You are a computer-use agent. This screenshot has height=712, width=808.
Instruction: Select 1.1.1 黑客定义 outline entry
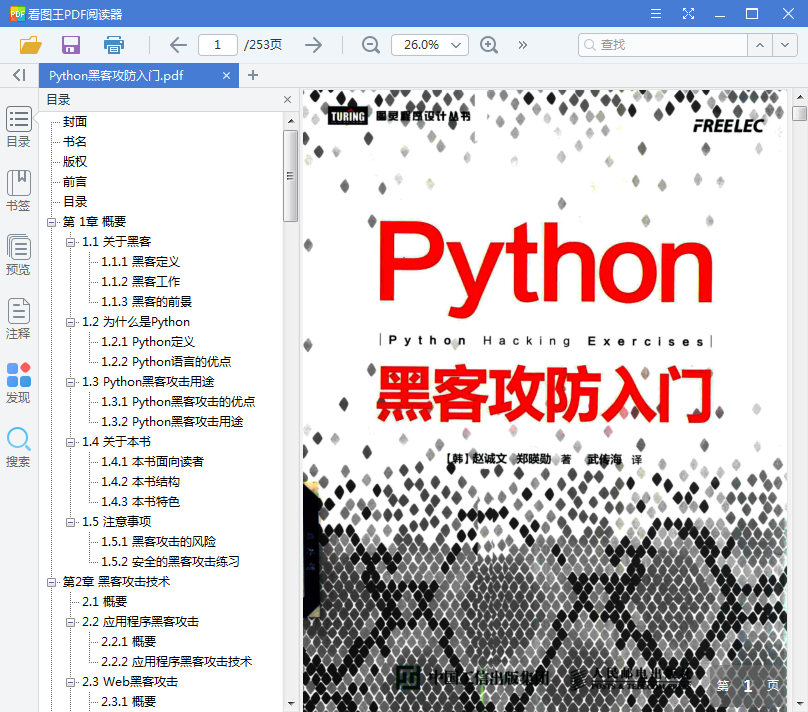(x=140, y=262)
